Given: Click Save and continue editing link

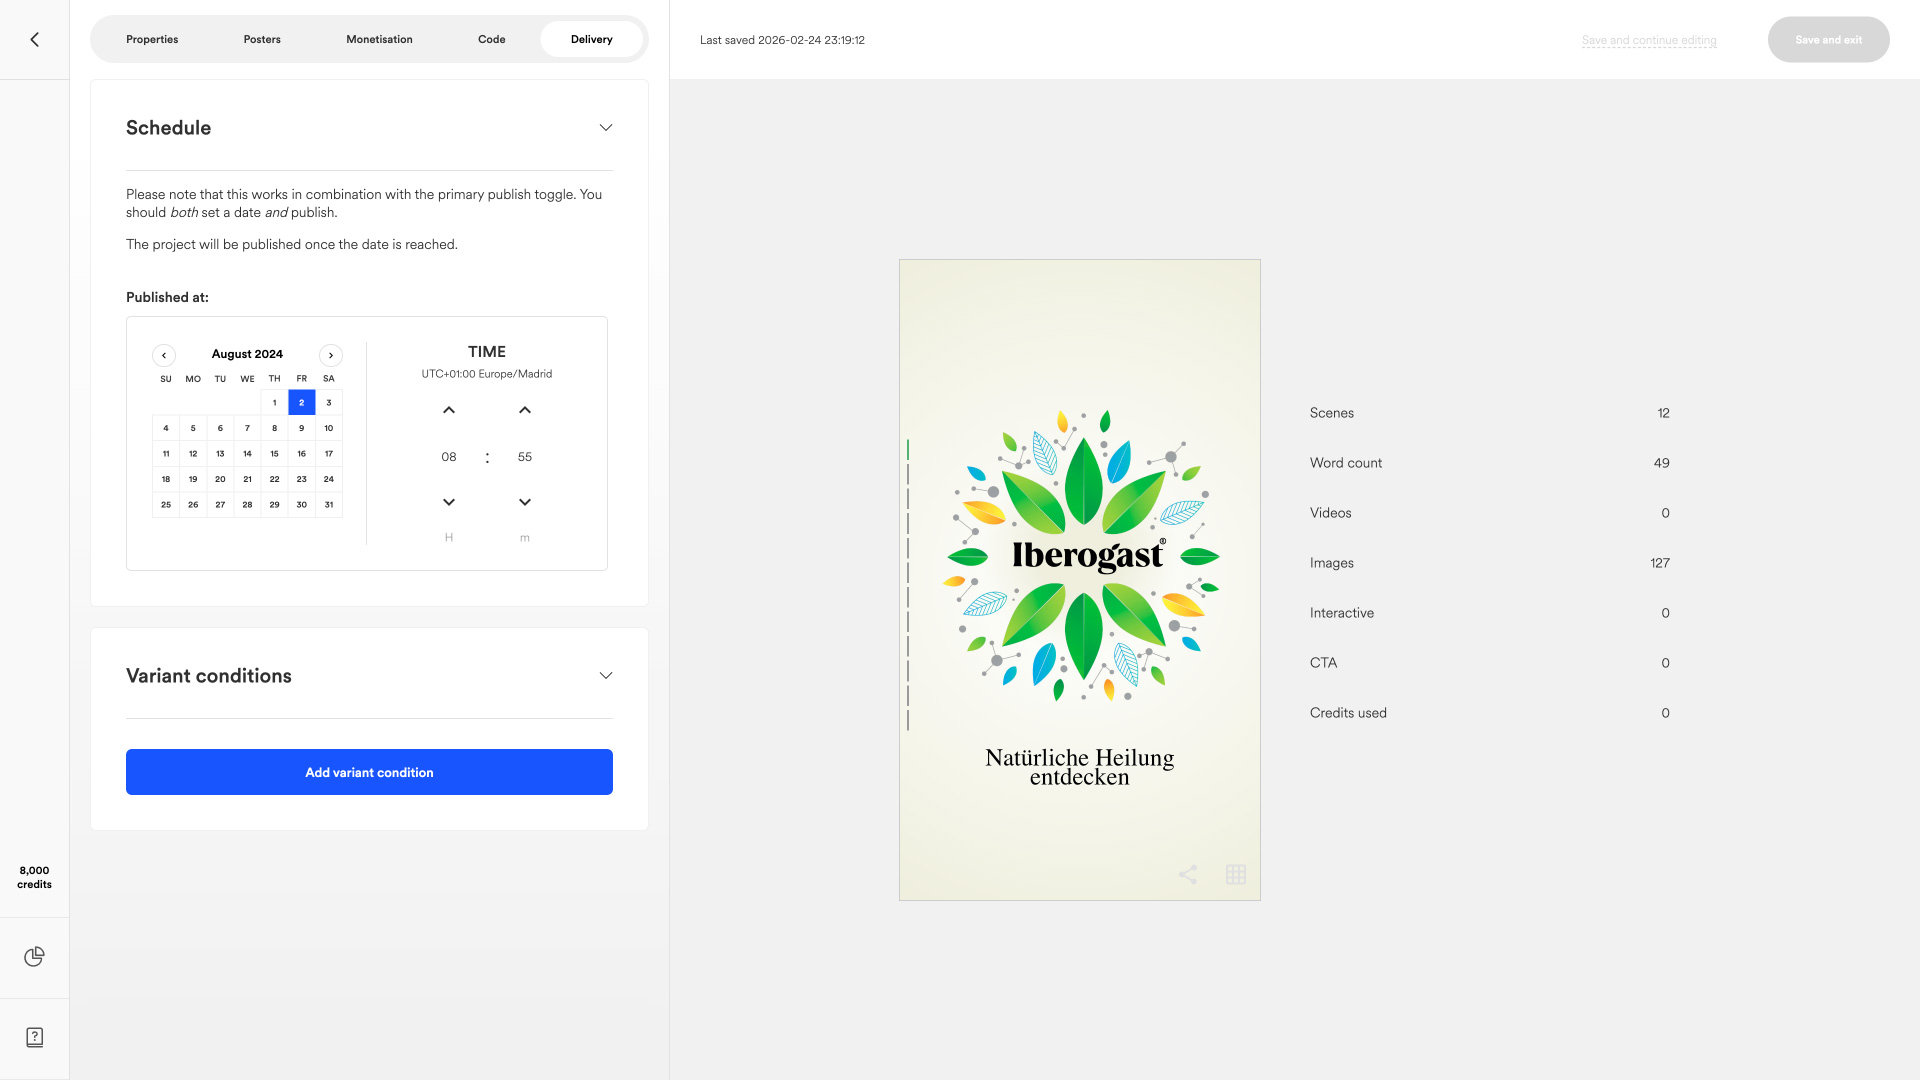Looking at the screenshot, I should 1649,40.
